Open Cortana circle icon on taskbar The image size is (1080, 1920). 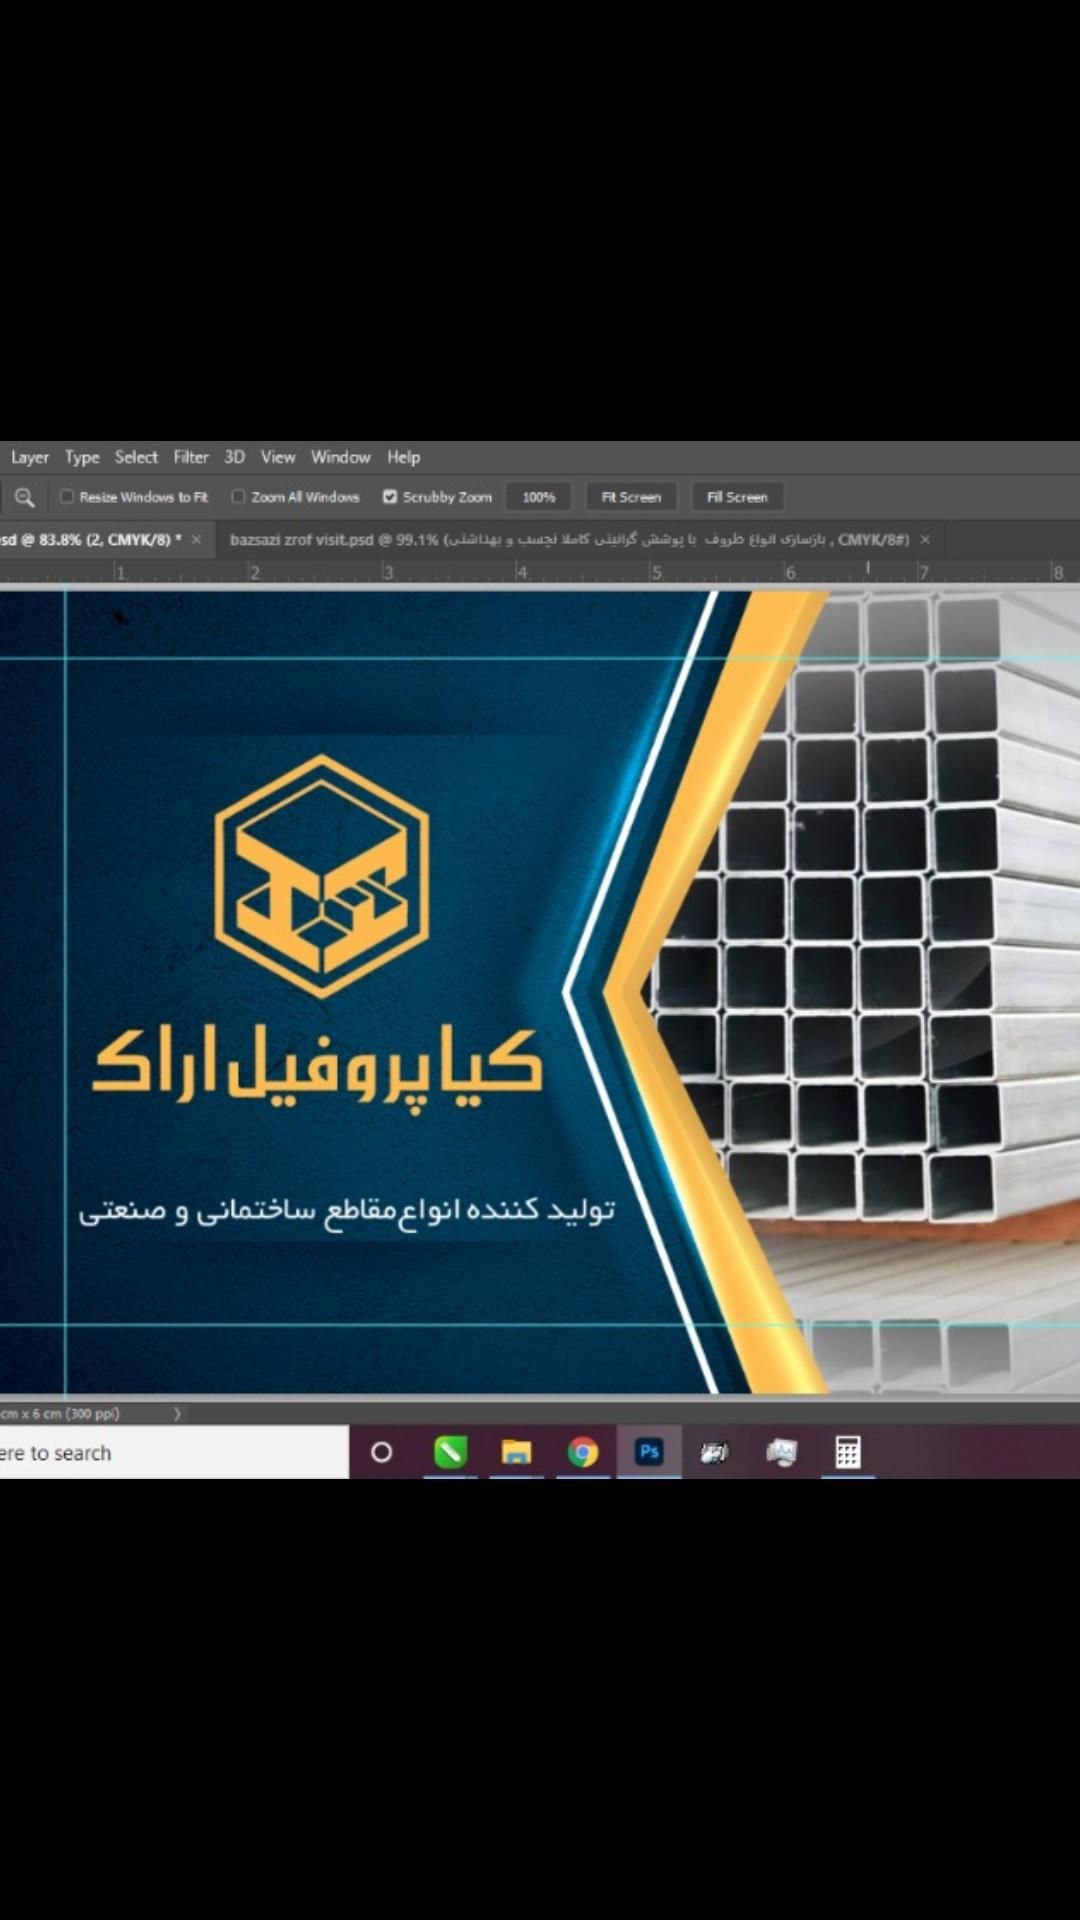pos(381,1452)
